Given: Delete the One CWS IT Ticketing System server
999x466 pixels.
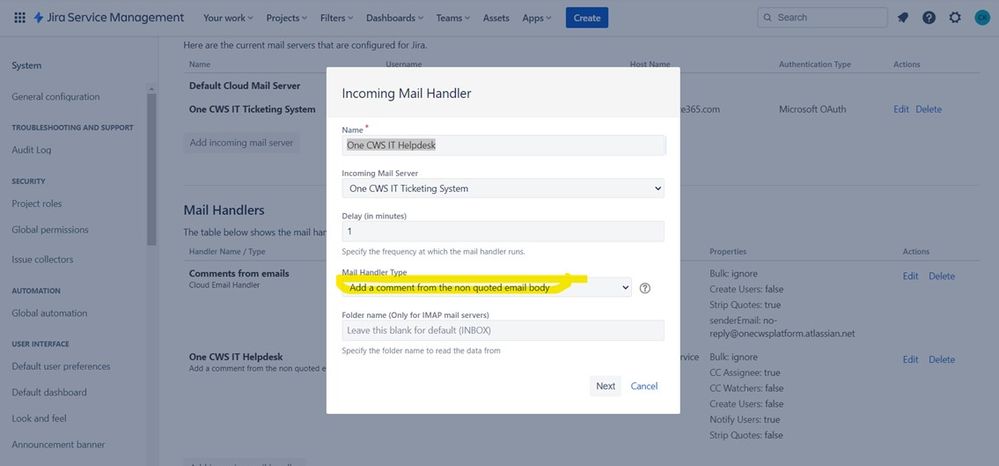Looking at the screenshot, I should (928, 110).
